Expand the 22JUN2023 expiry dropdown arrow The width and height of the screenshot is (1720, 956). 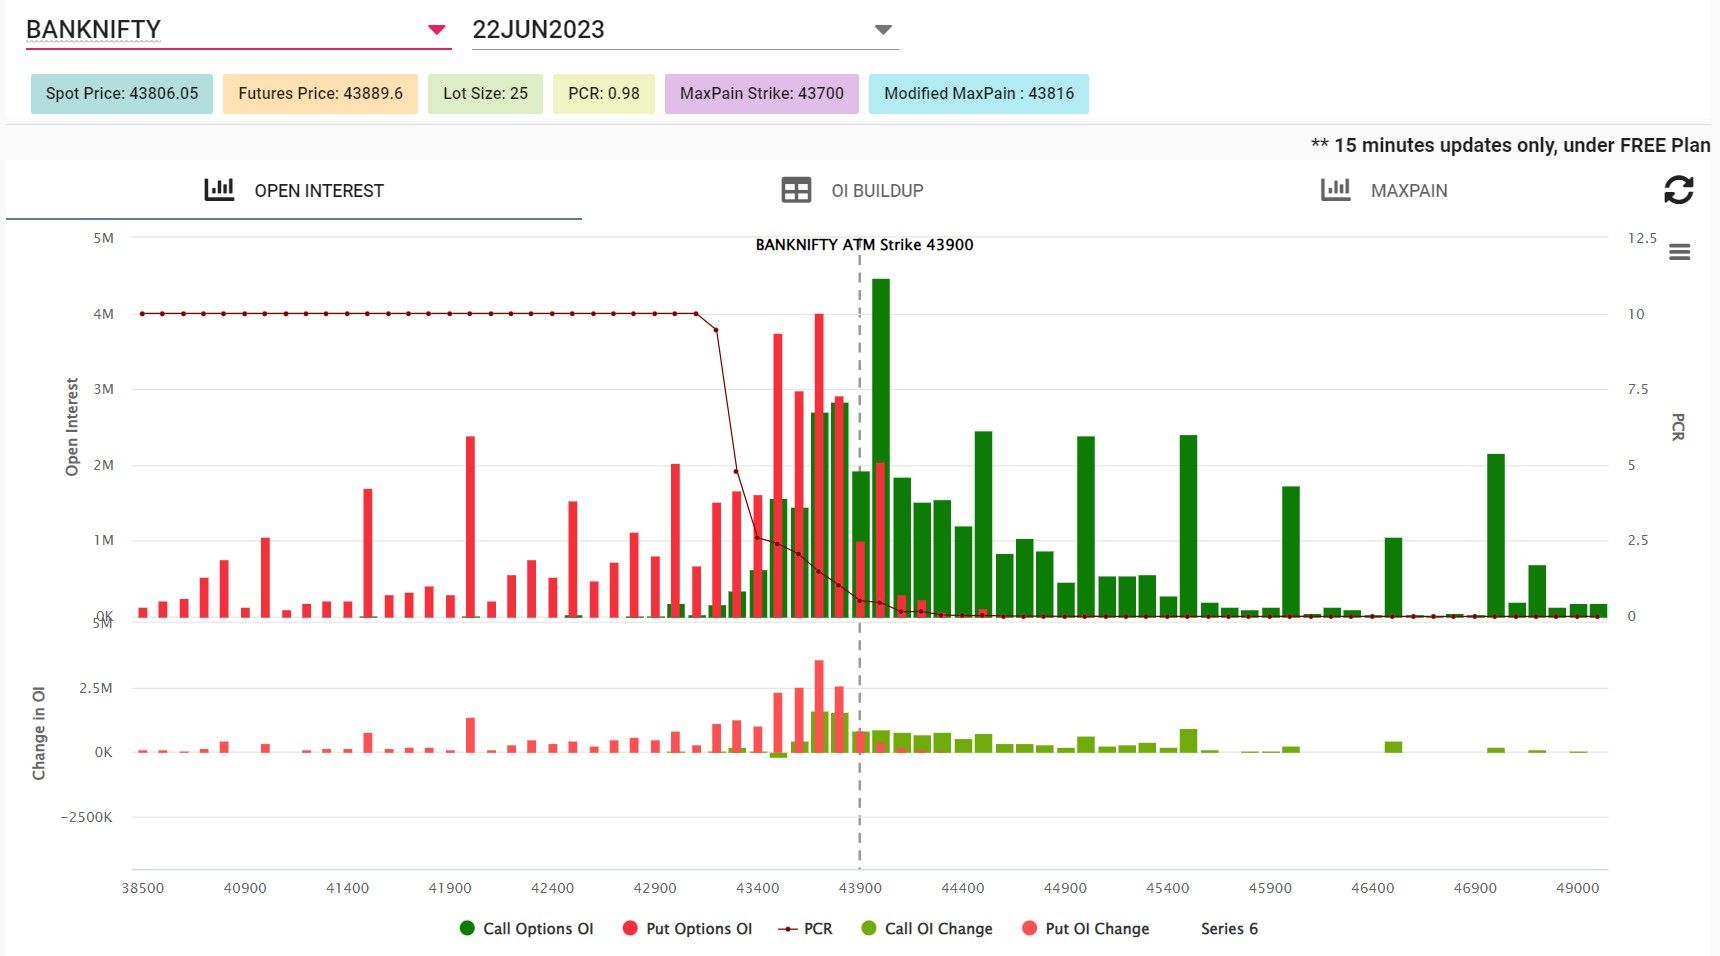[883, 30]
